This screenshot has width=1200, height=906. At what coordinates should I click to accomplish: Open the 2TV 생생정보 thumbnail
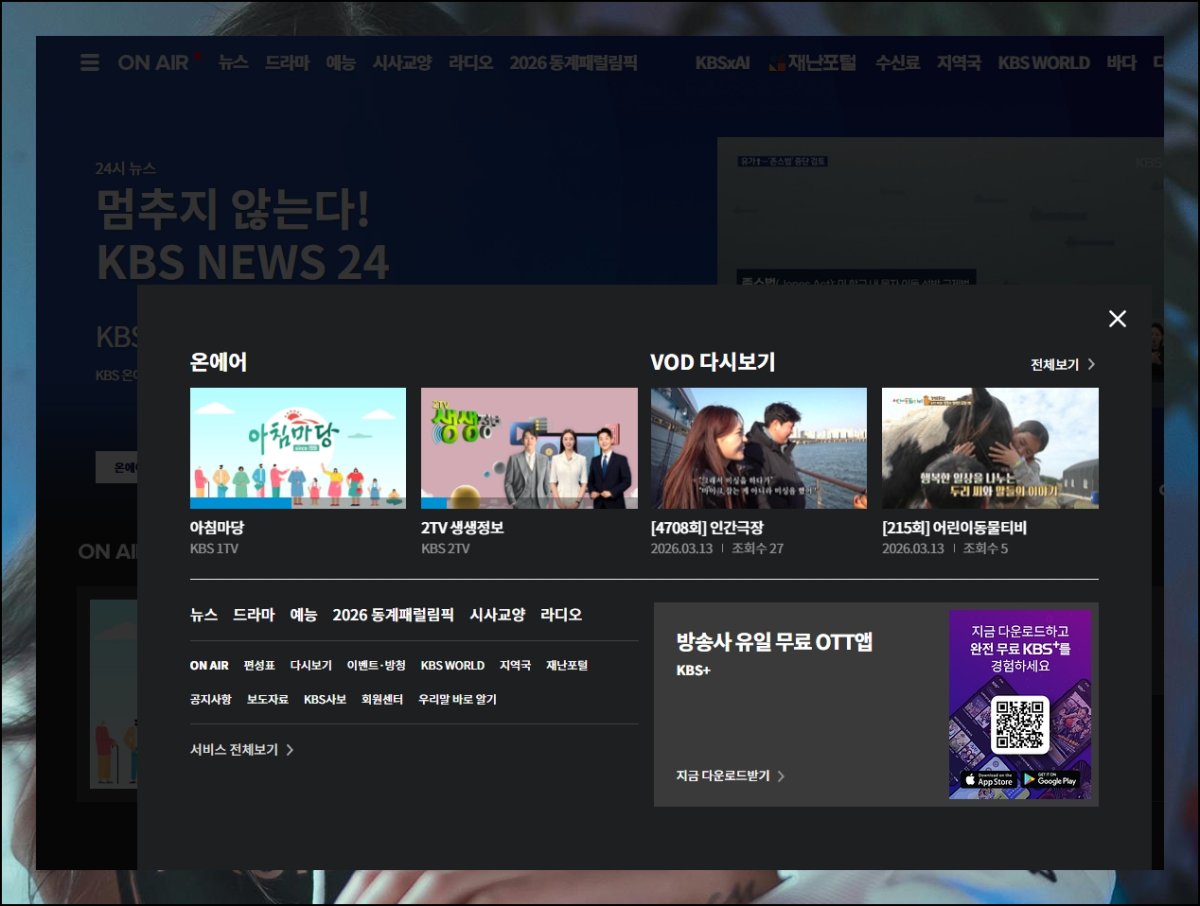coord(529,448)
